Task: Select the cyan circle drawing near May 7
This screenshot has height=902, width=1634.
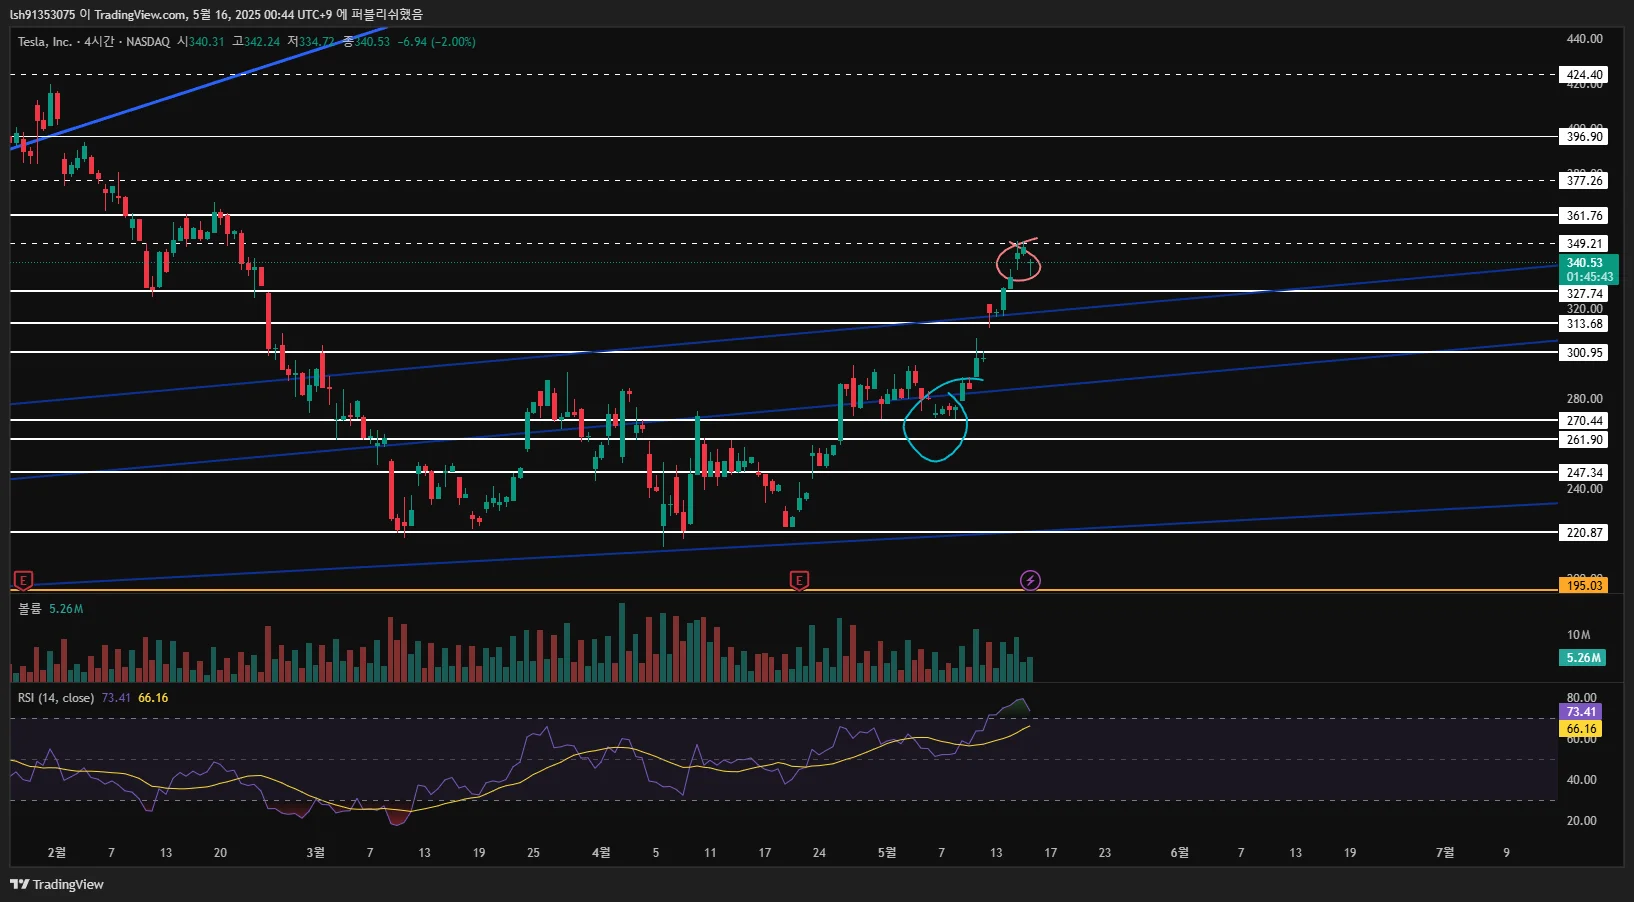Action: click(935, 425)
